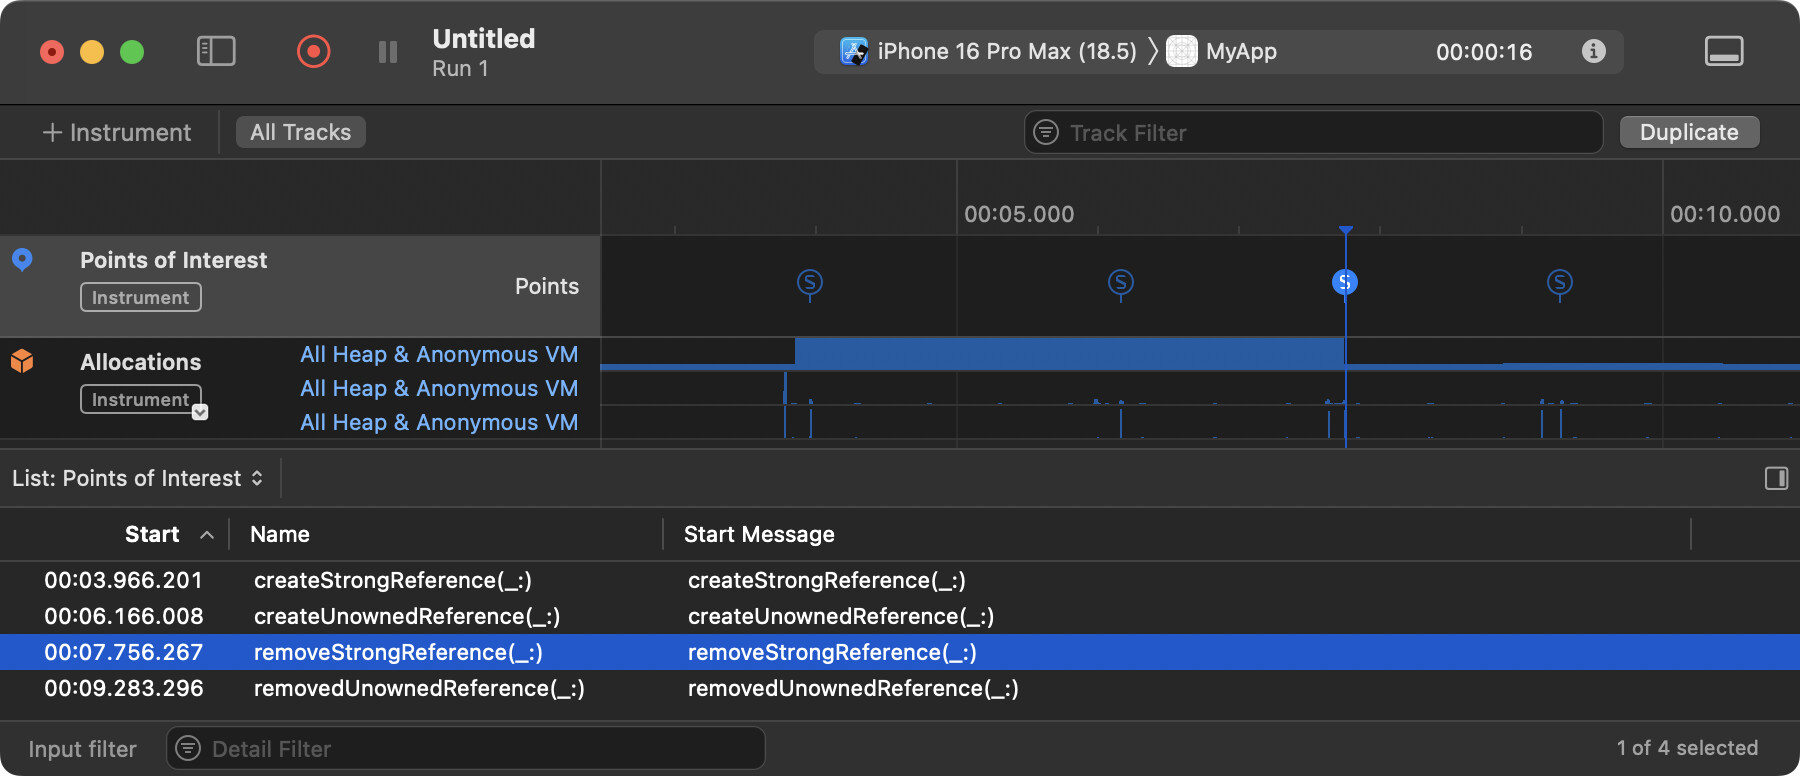
Task: Sort by the Start column header
Action: 152,534
